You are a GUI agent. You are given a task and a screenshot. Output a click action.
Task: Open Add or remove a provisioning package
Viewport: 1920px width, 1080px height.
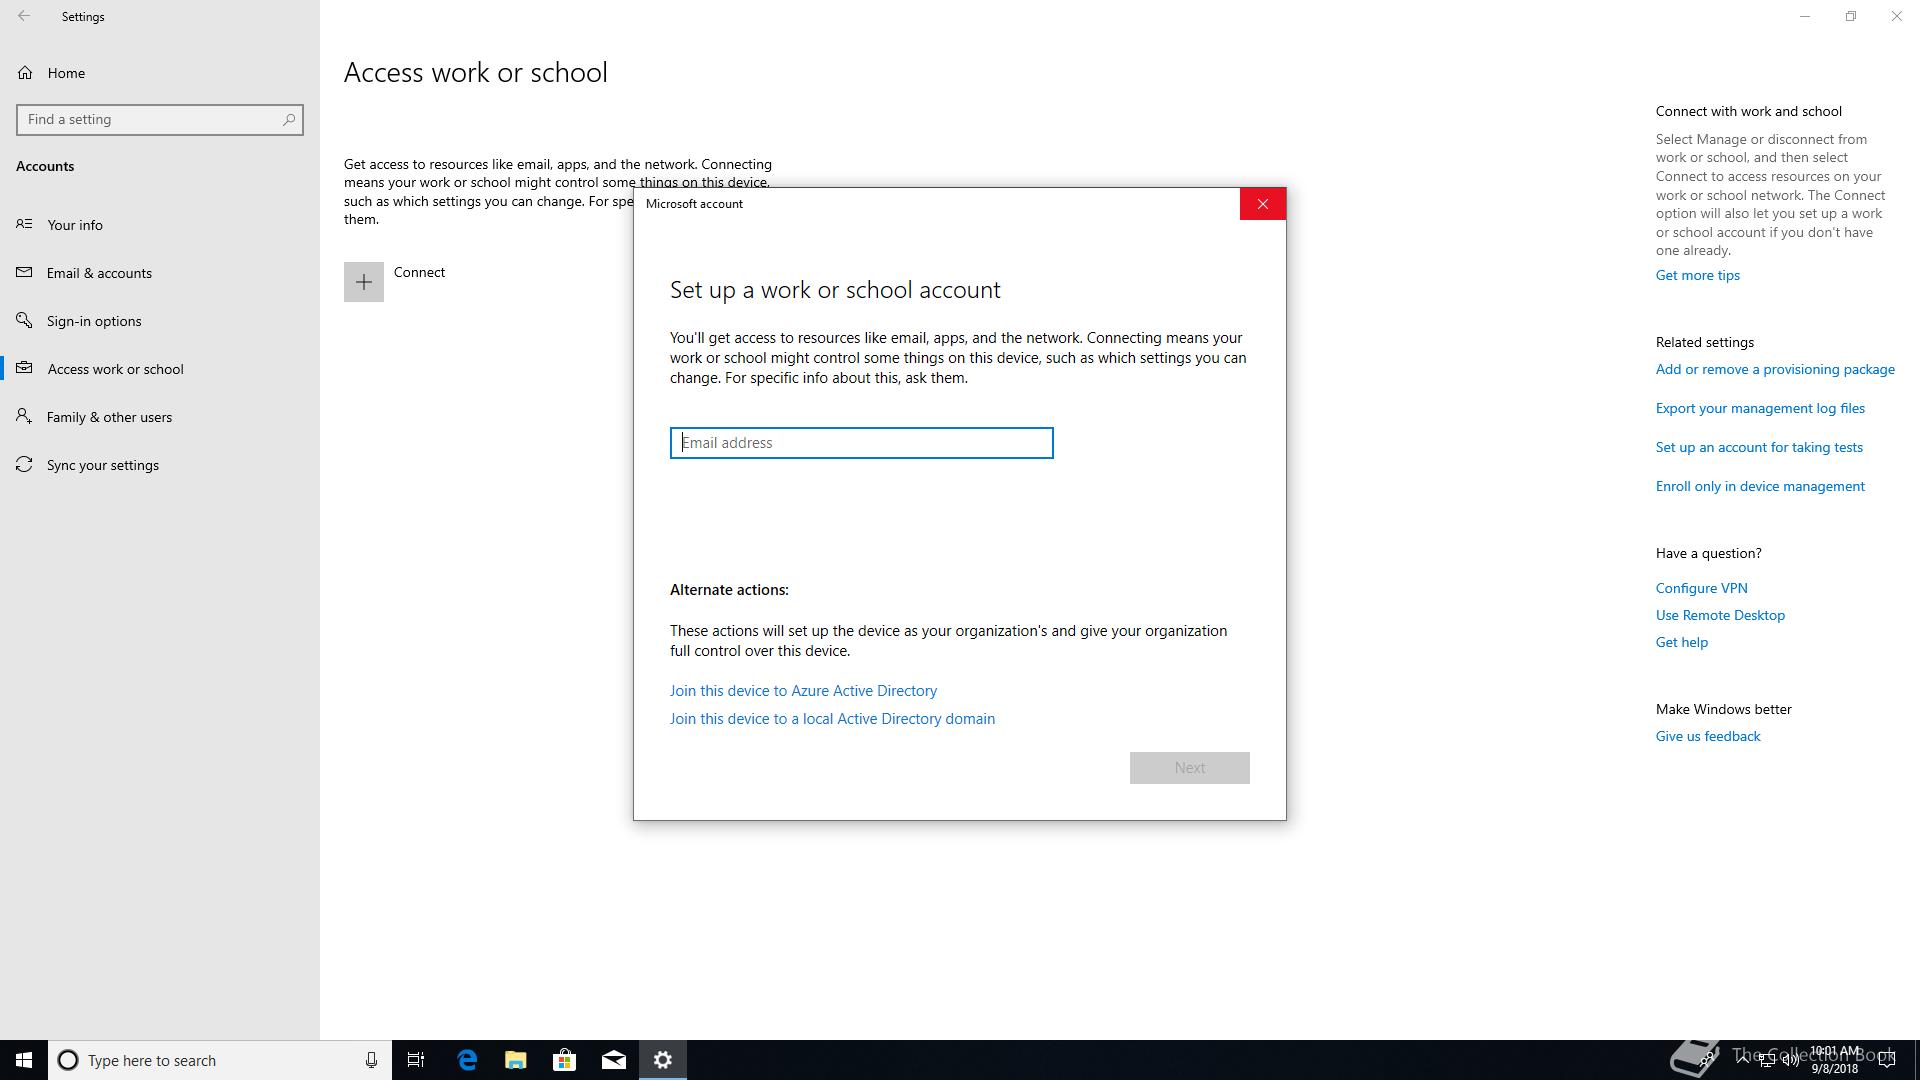point(1775,369)
